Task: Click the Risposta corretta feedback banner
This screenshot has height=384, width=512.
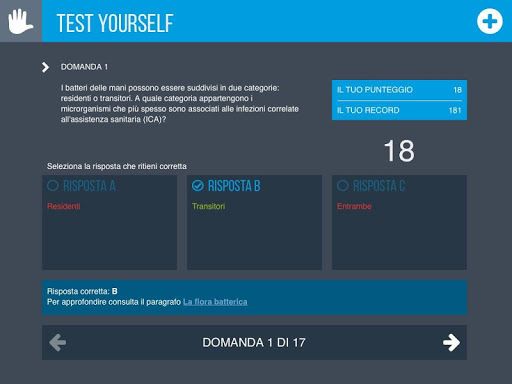Action: coord(254,297)
